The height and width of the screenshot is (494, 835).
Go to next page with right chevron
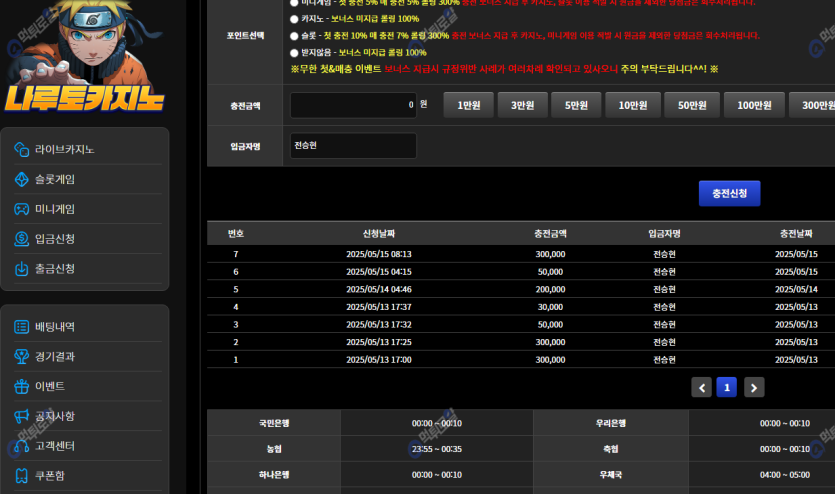[x=754, y=387]
